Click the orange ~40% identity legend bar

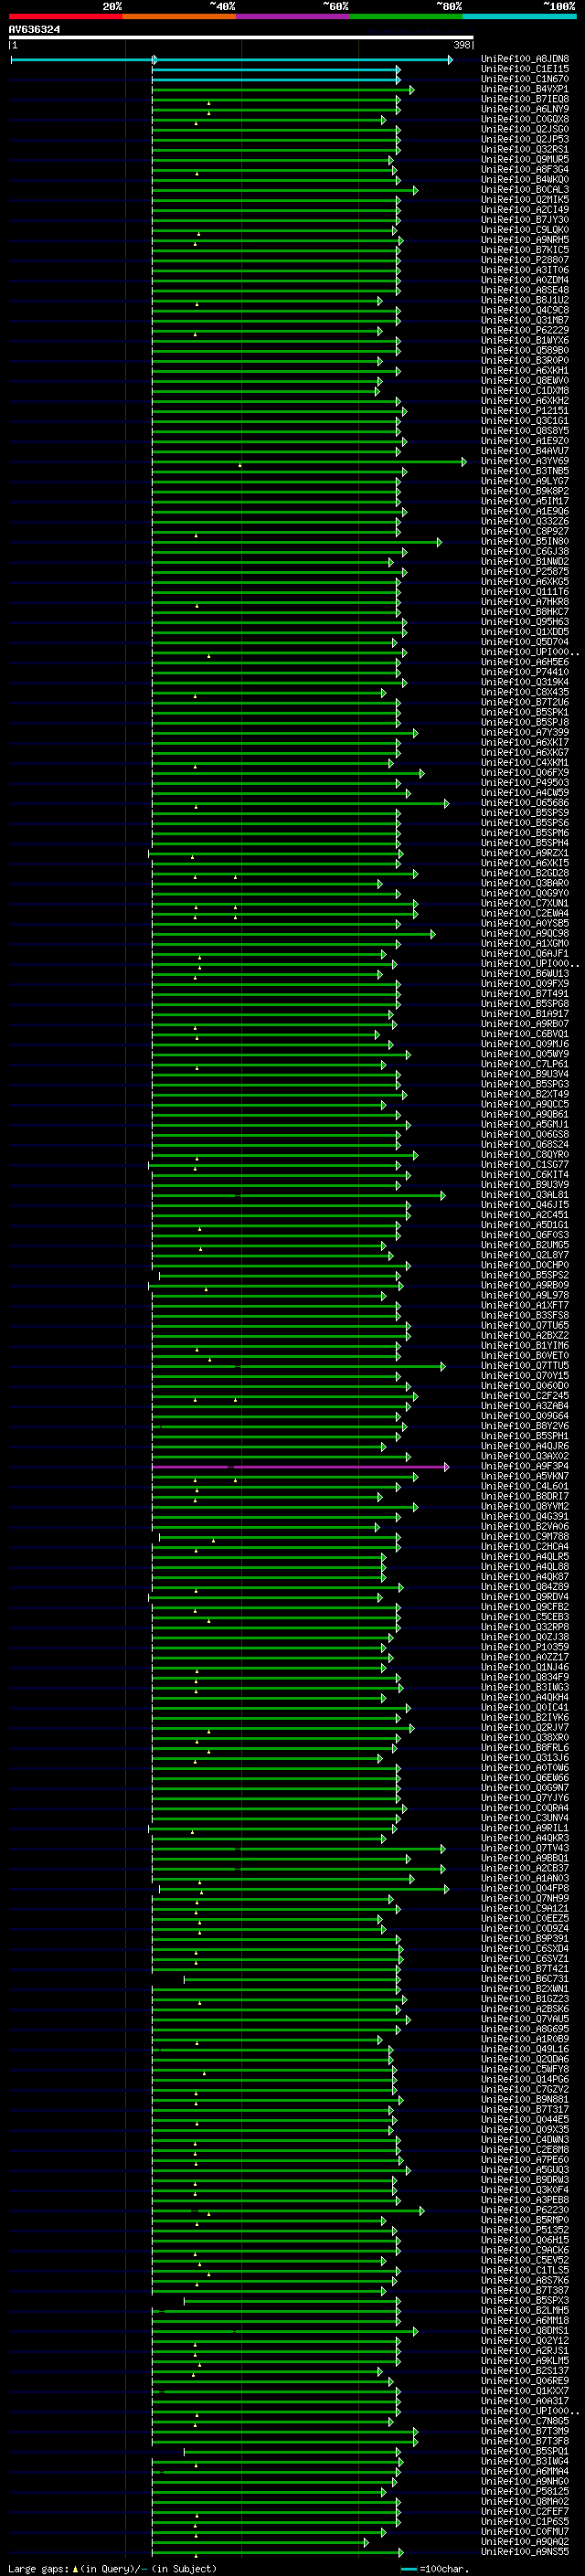point(179,16)
